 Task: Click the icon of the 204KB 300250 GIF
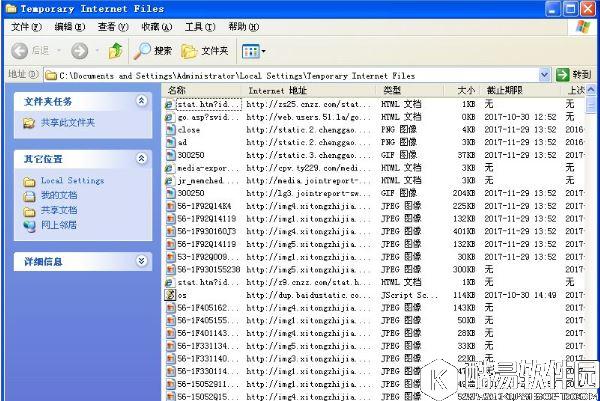pos(170,193)
